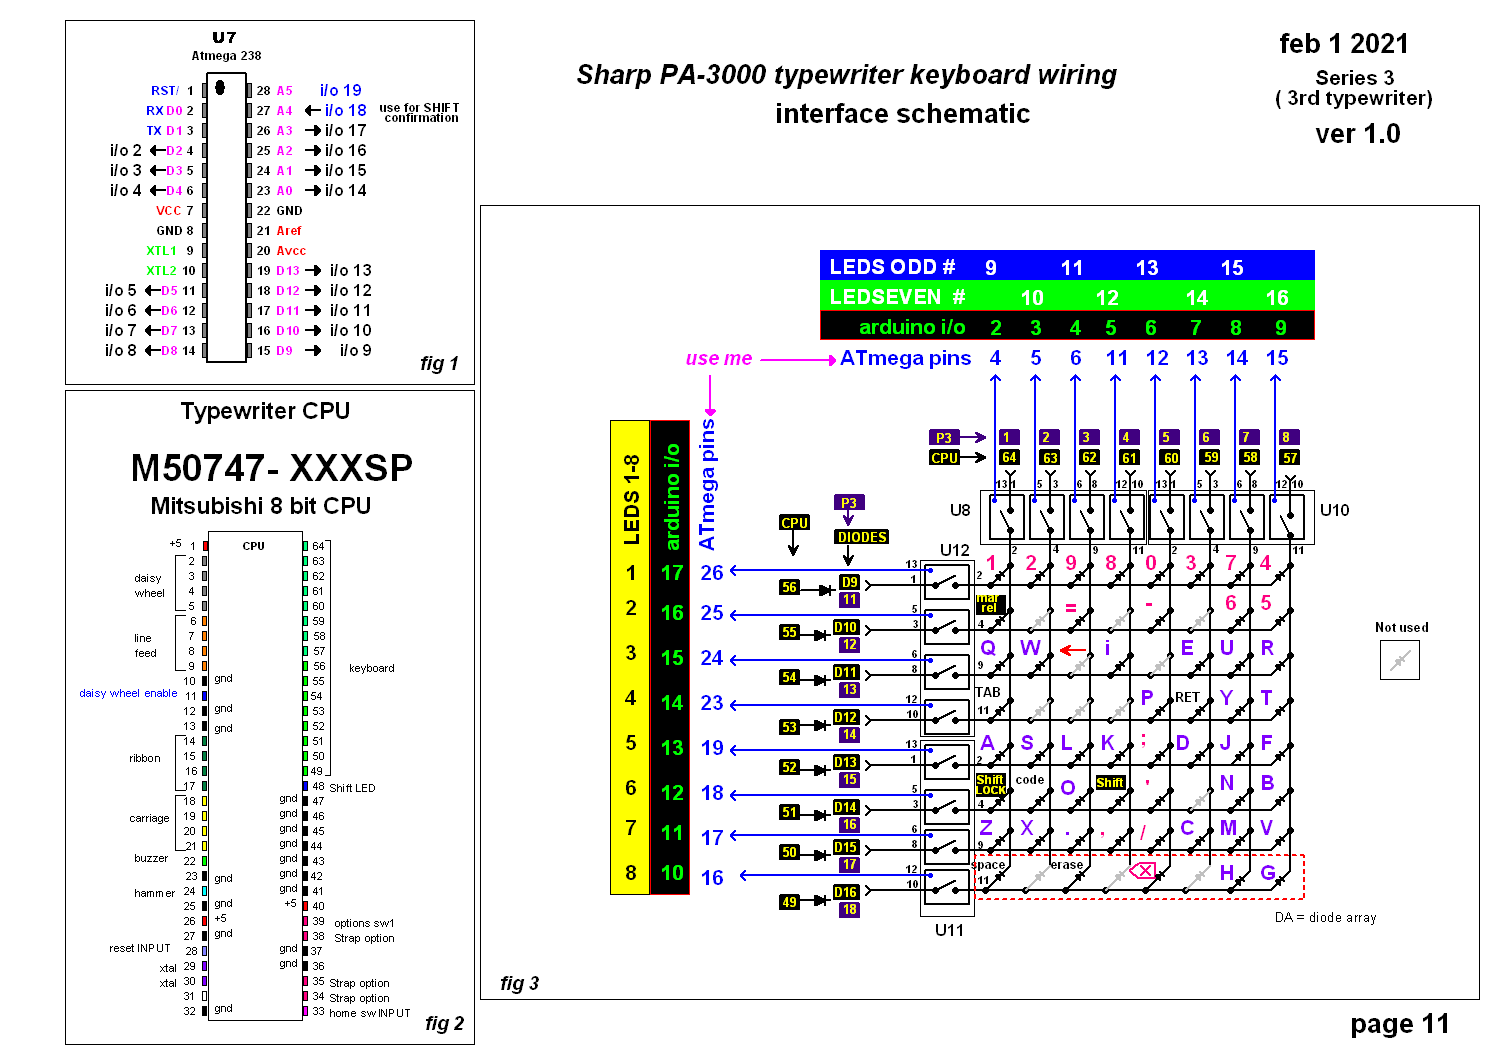The height and width of the screenshot is (1060, 1495).
Task: Click the U10 switch under CPU pin 57
Action: coord(1287,517)
